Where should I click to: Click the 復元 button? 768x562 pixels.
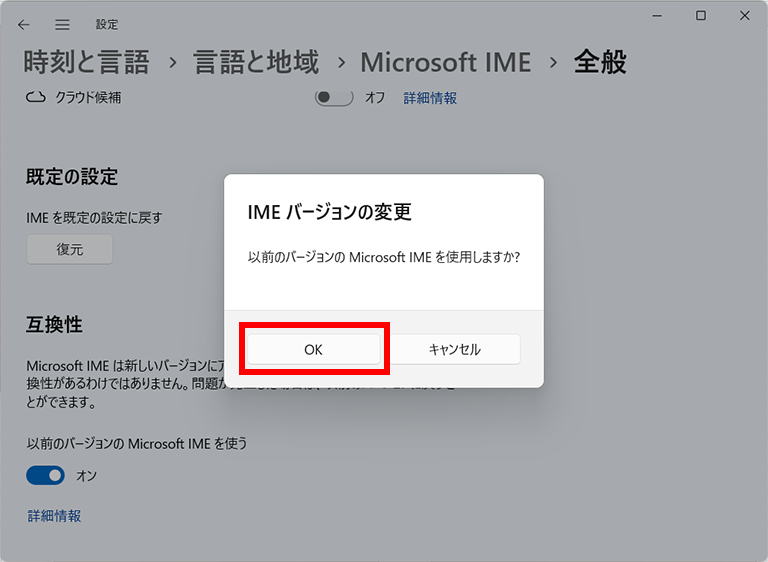pos(70,249)
